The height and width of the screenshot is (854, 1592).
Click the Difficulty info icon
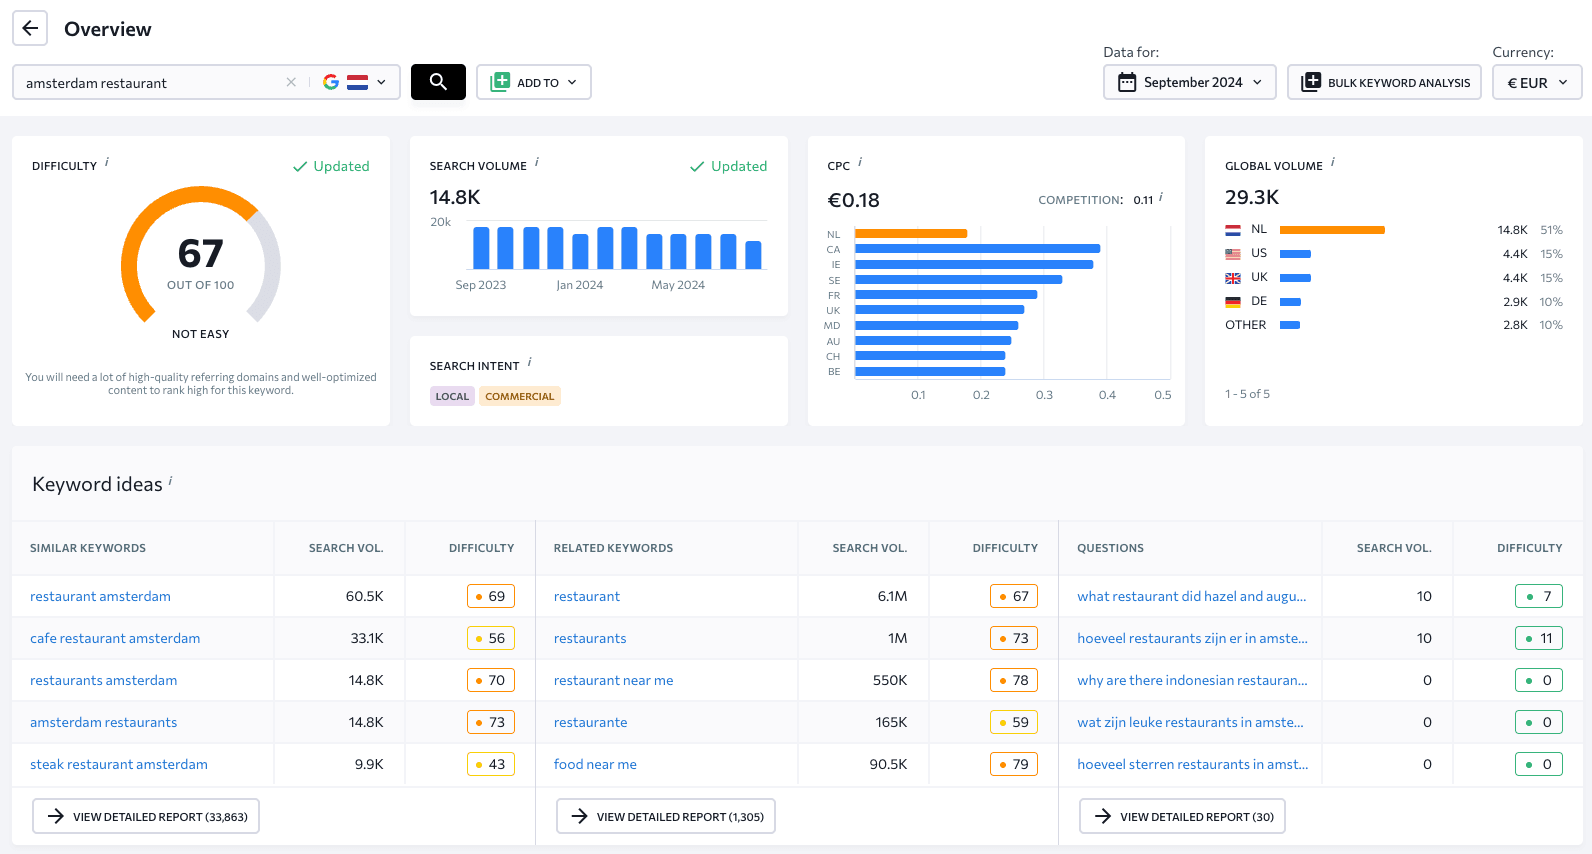tap(107, 162)
